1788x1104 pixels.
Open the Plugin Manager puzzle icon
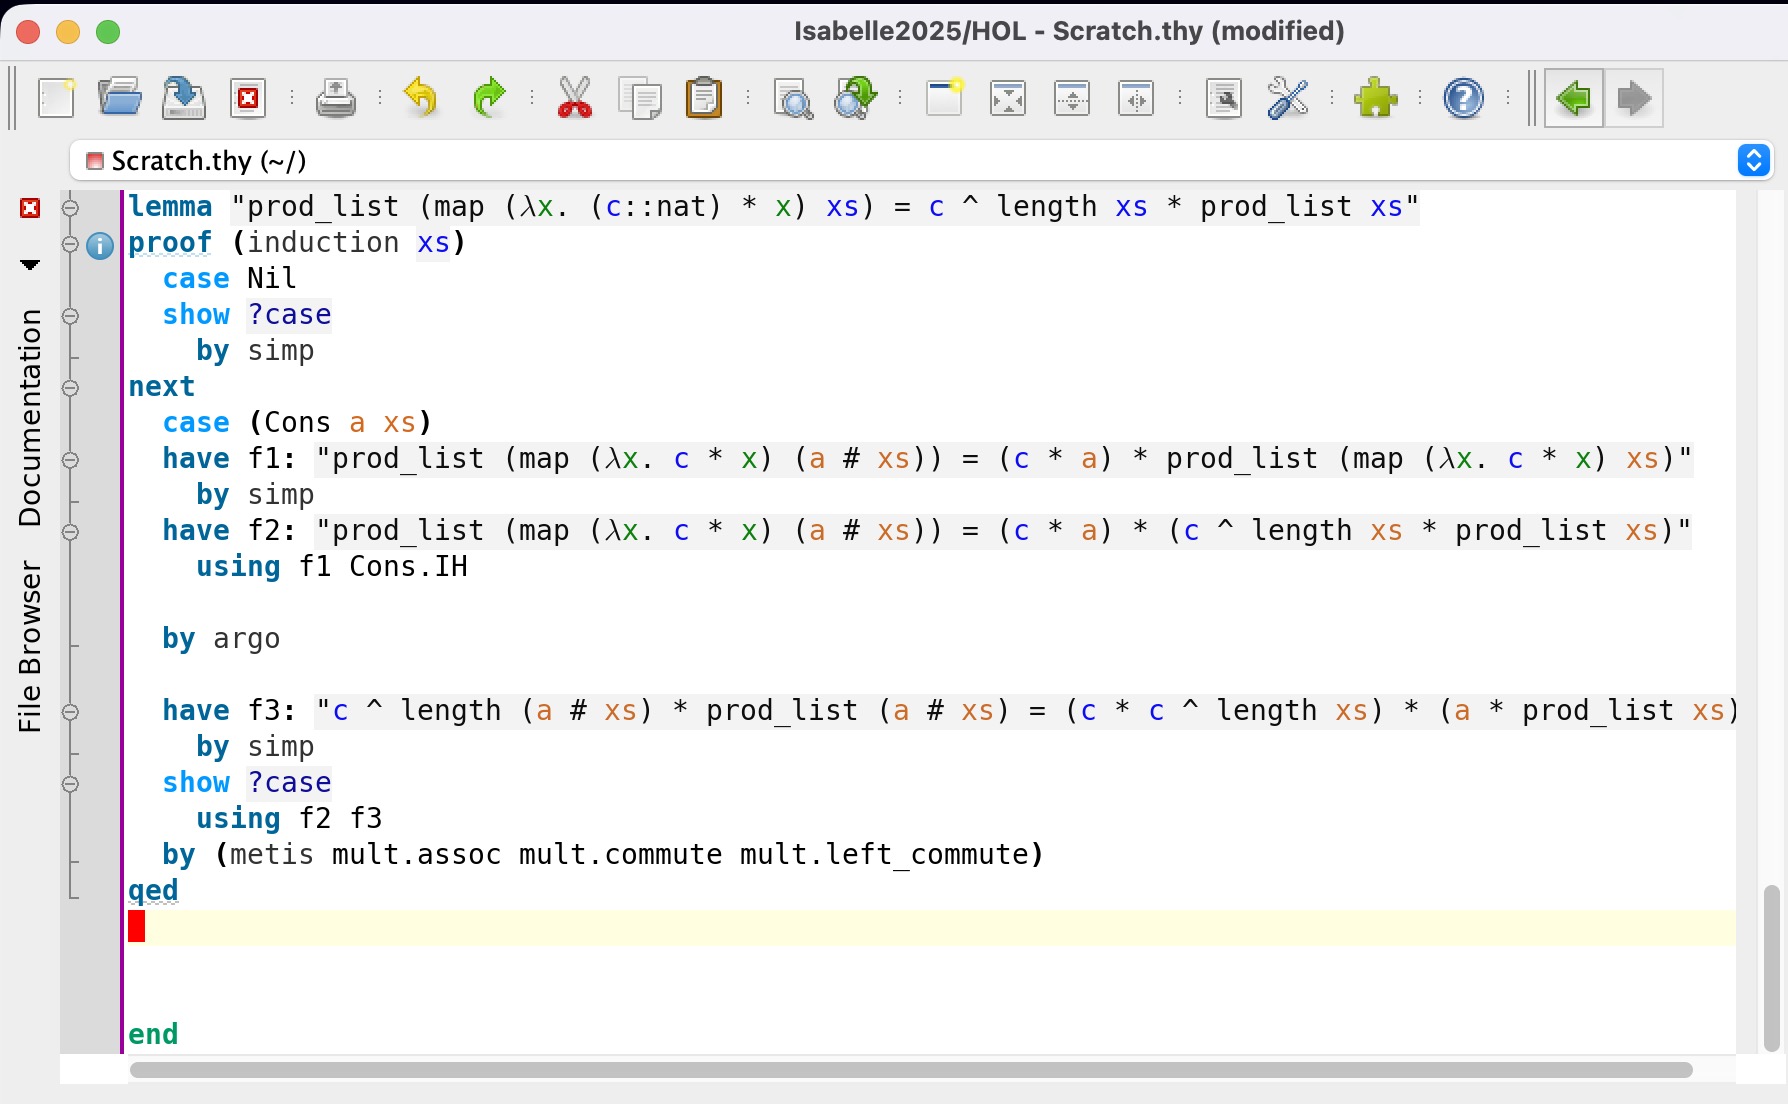click(x=1376, y=98)
